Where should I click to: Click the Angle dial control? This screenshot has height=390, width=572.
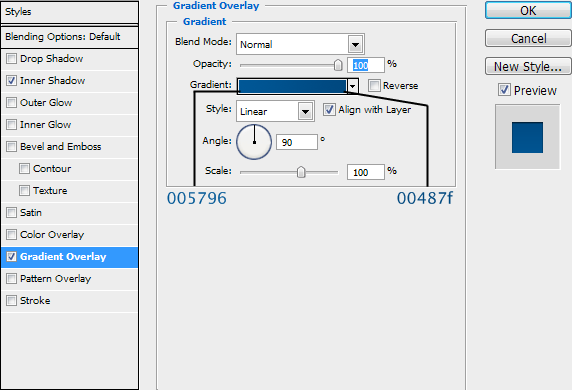[x=254, y=142]
